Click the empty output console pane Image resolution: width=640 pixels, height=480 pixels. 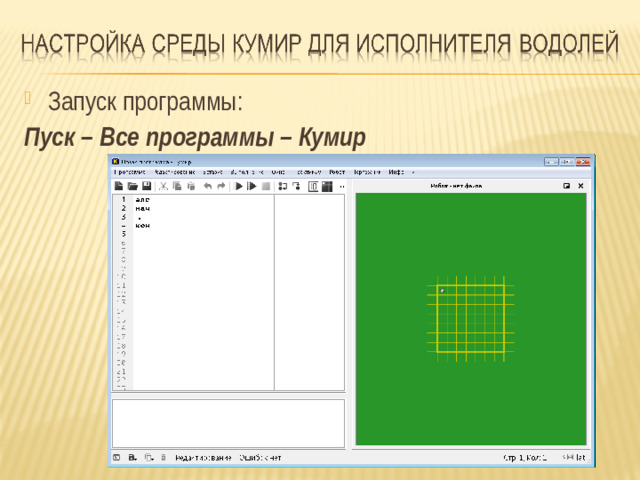(229, 423)
